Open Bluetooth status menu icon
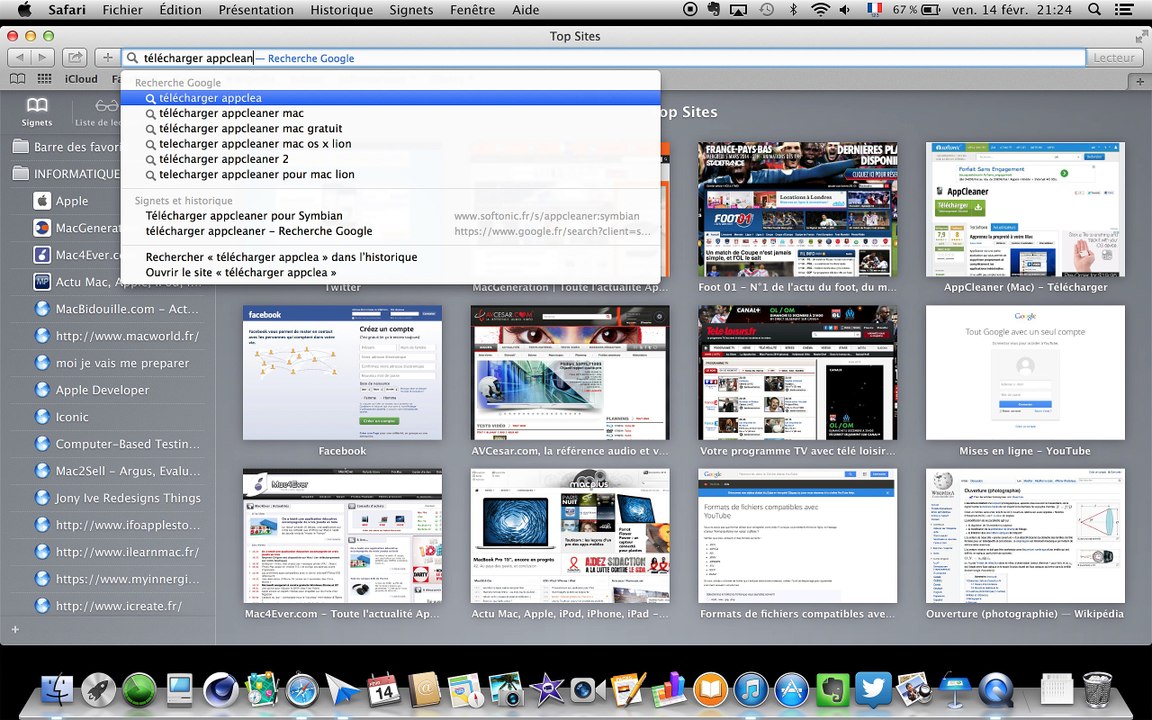Viewport: 1152px width, 720px height. point(793,10)
